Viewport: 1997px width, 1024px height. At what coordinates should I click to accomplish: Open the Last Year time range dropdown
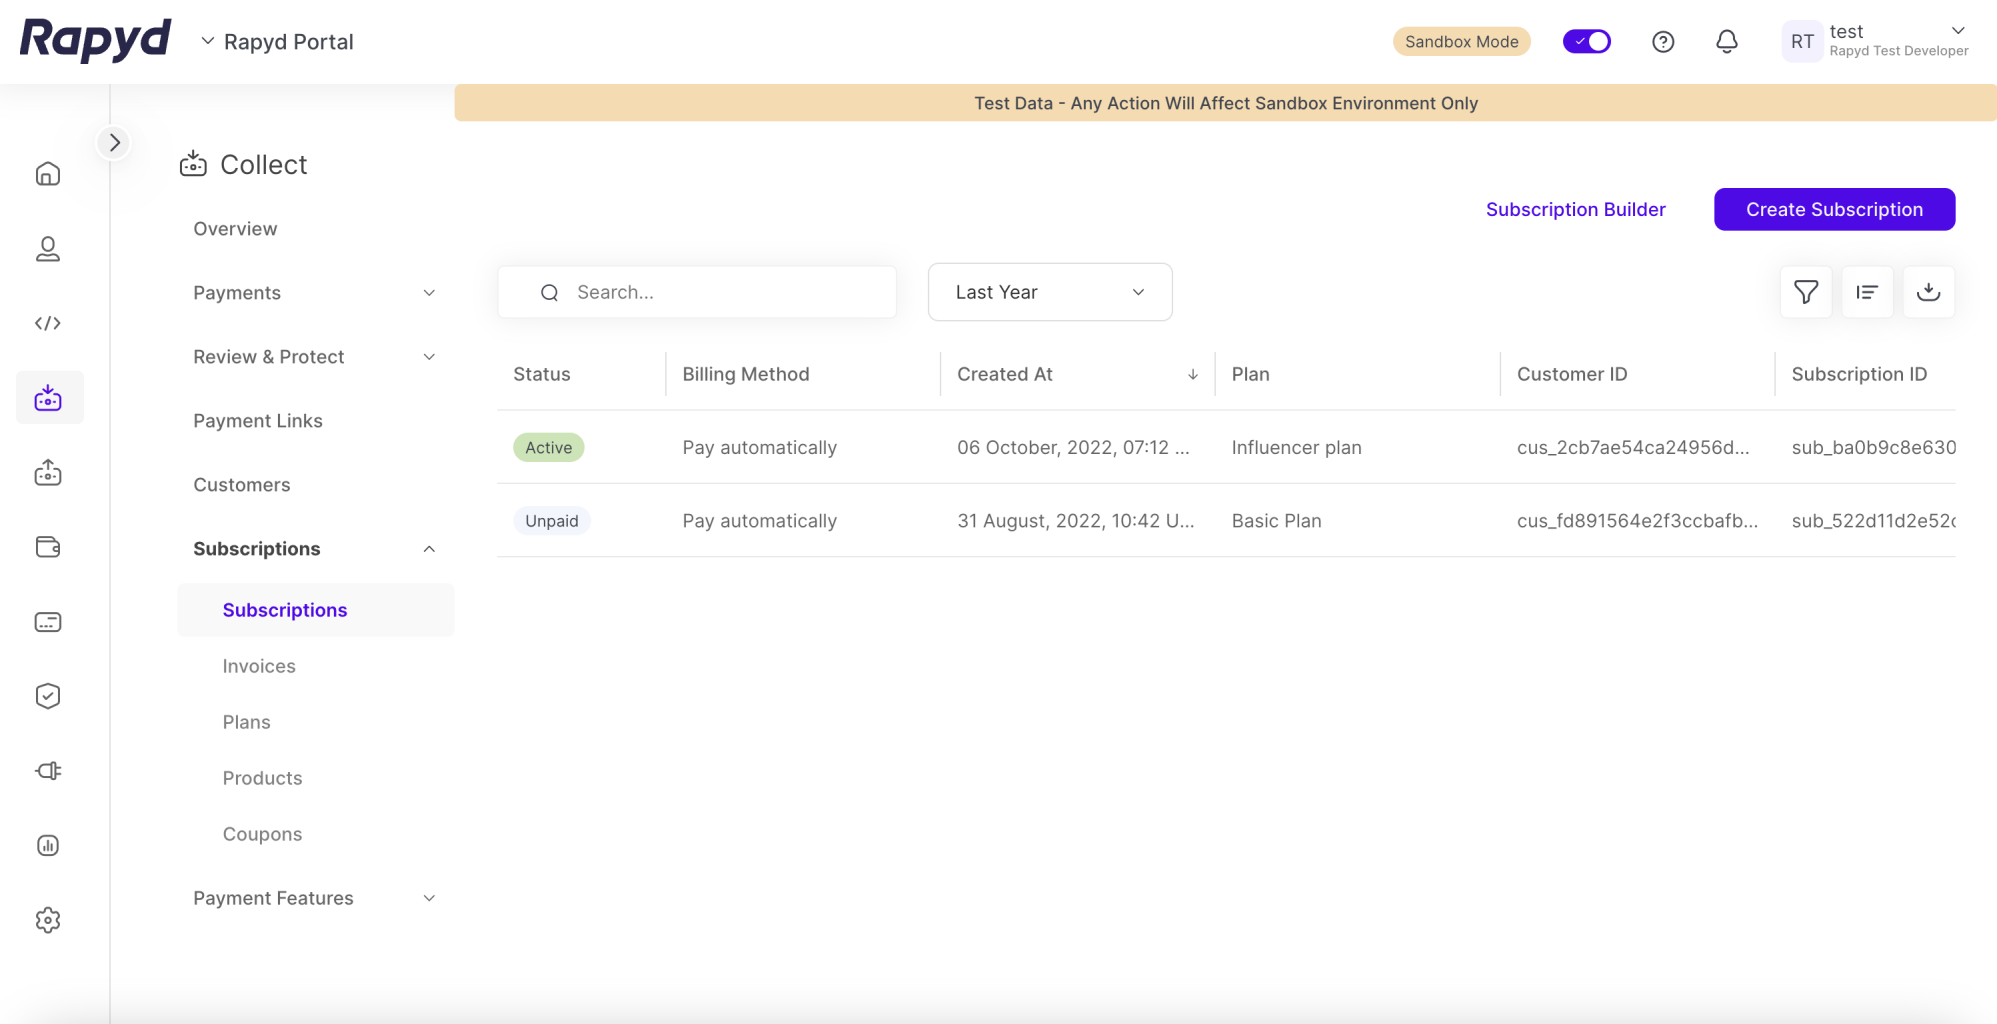[x=1049, y=291]
